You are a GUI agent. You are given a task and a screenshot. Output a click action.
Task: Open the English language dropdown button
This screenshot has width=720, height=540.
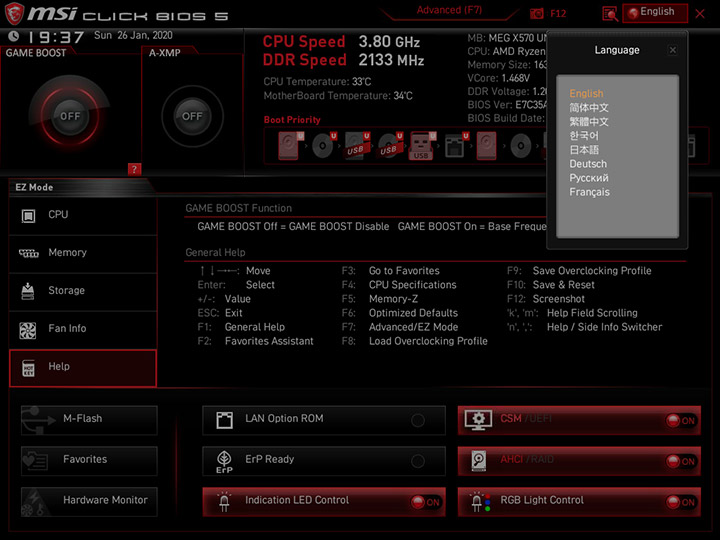[655, 12]
